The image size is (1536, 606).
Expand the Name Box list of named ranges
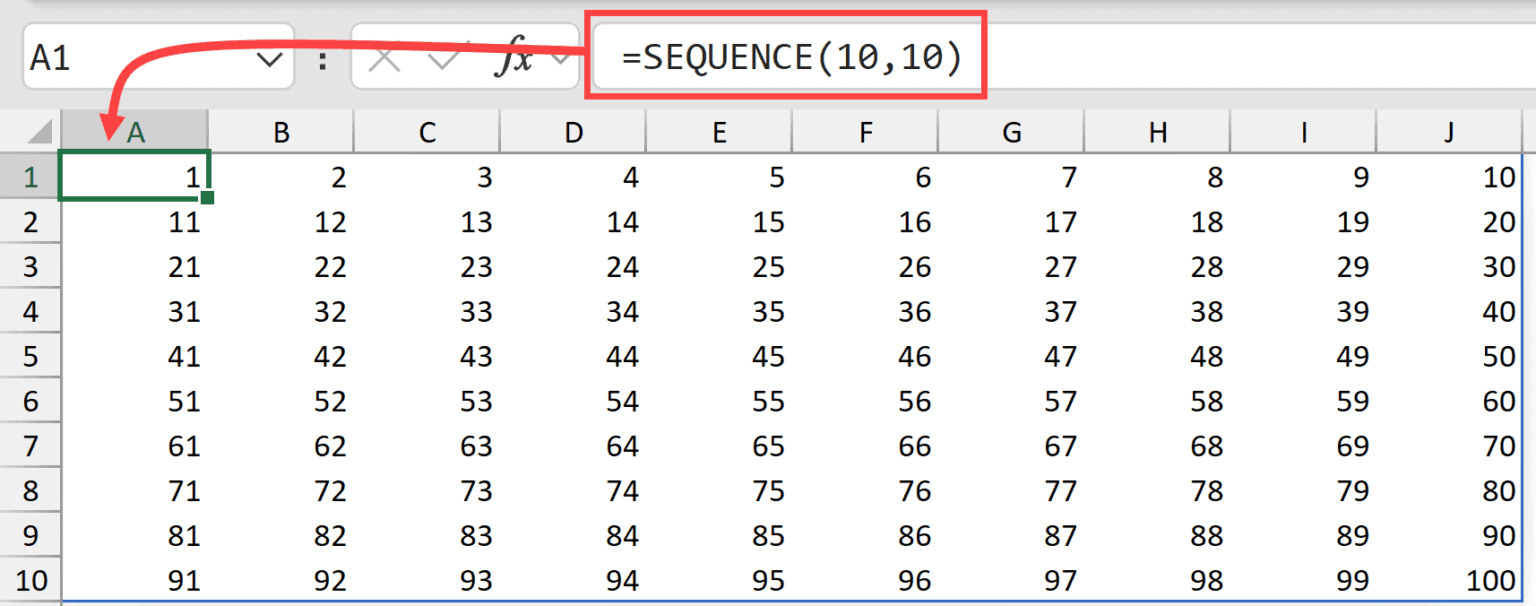coord(270,57)
